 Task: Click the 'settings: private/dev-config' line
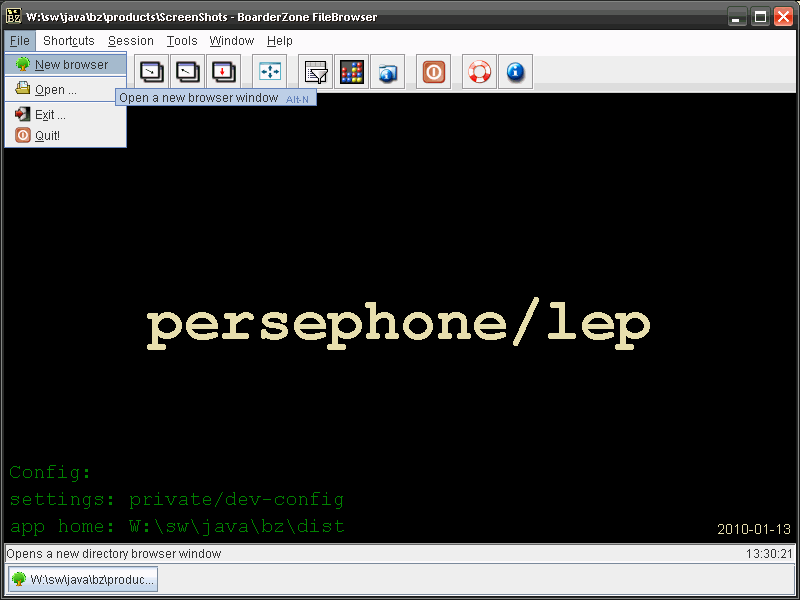click(177, 499)
